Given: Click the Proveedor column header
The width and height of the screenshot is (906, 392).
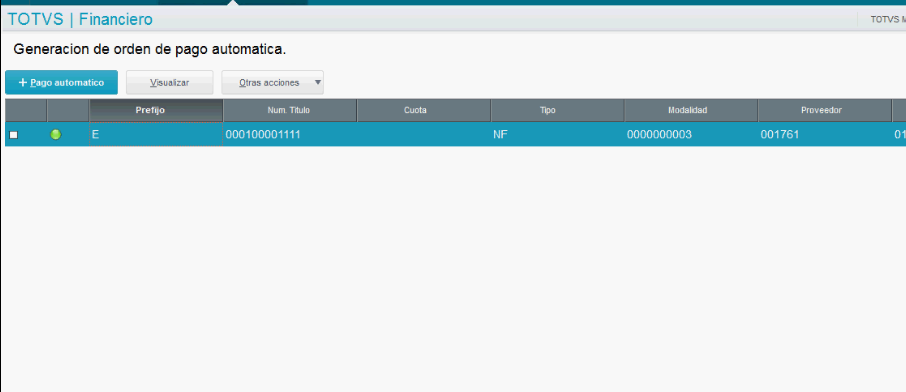Looking at the screenshot, I should point(825,110).
